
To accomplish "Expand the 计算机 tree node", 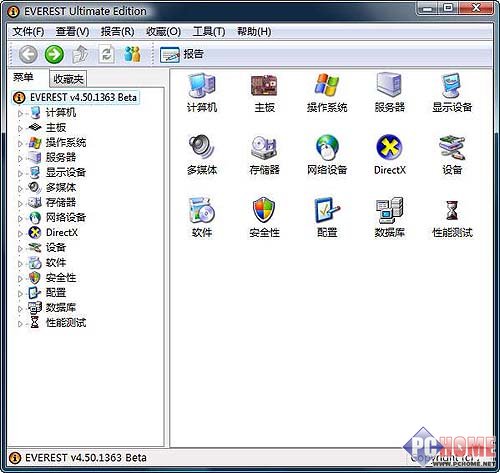I will click(x=20, y=114).
